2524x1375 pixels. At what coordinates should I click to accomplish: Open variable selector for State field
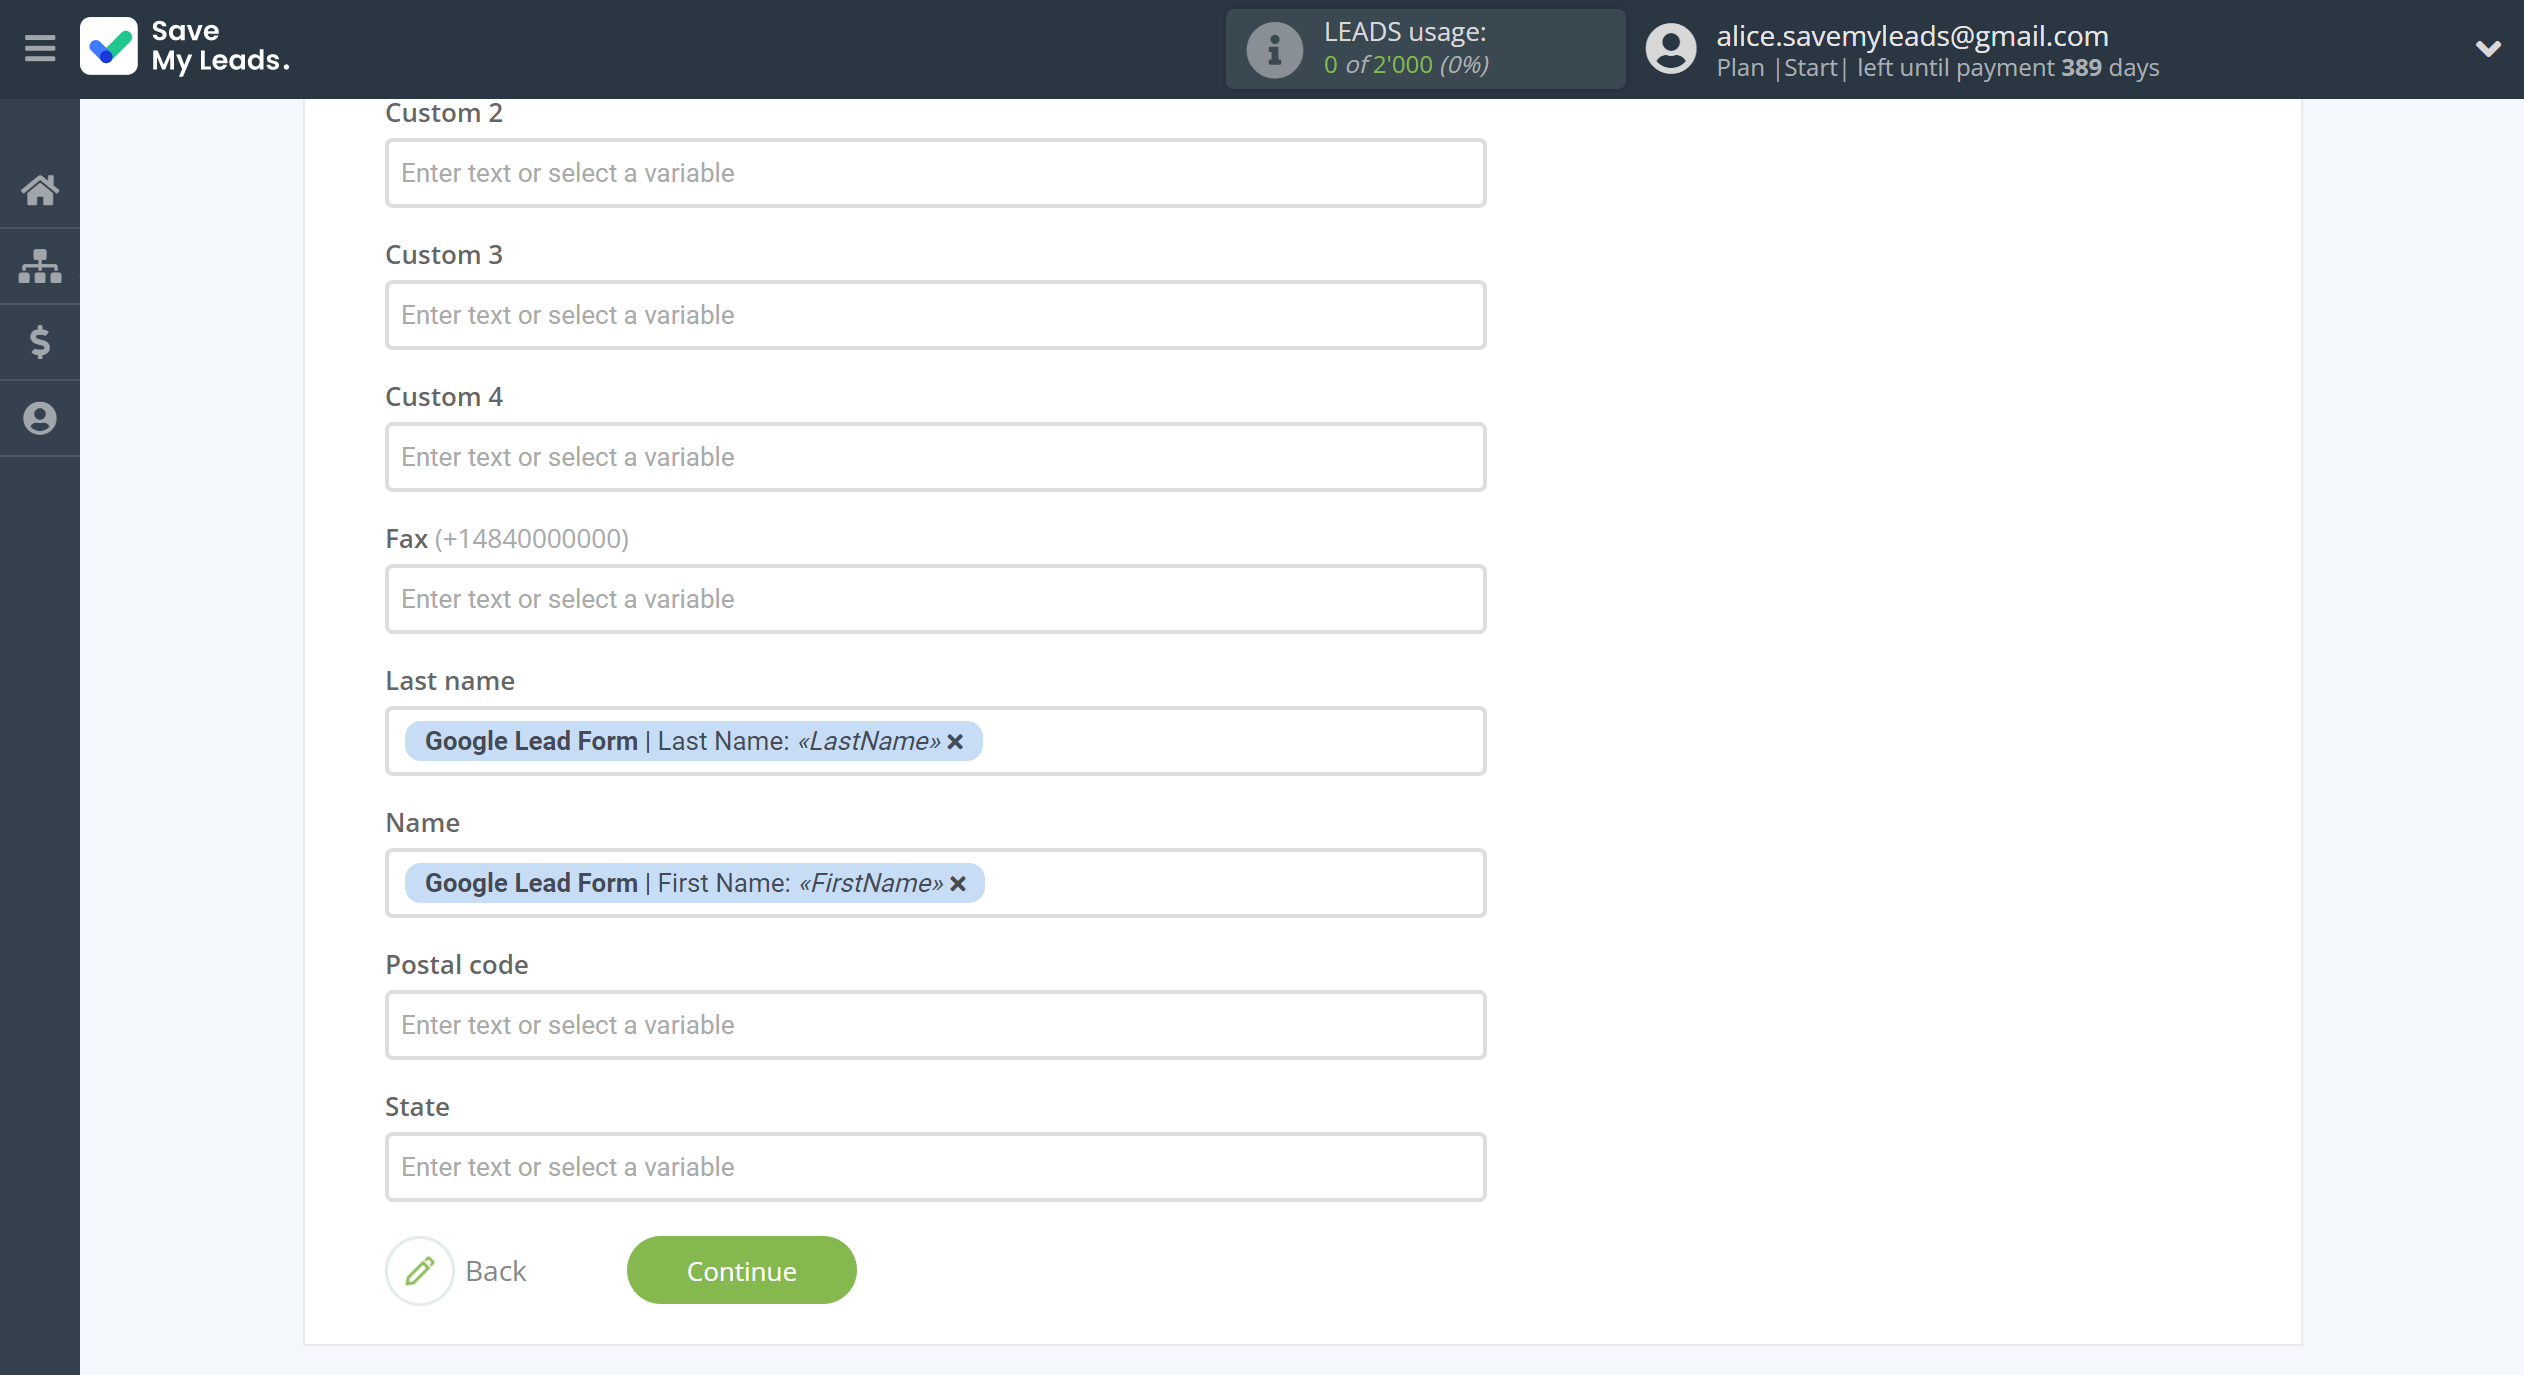[936, 1167]
